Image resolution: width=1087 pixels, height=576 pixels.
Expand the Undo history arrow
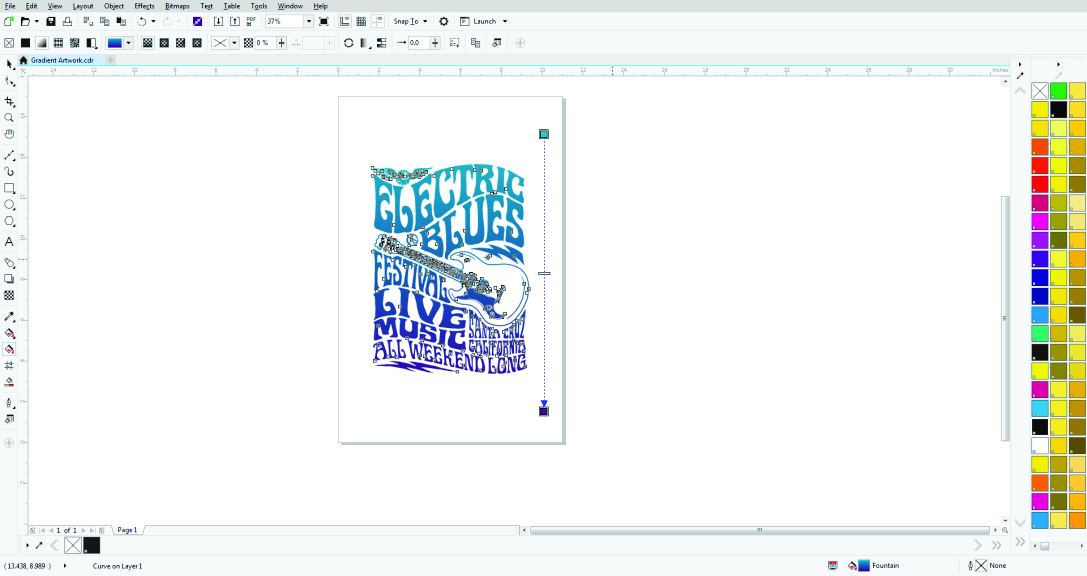[x=153, y=21]
